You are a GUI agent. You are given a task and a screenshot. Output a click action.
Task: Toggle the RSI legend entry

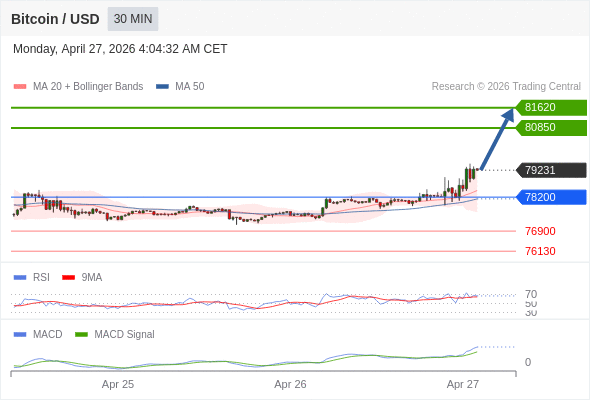(32, 277)
